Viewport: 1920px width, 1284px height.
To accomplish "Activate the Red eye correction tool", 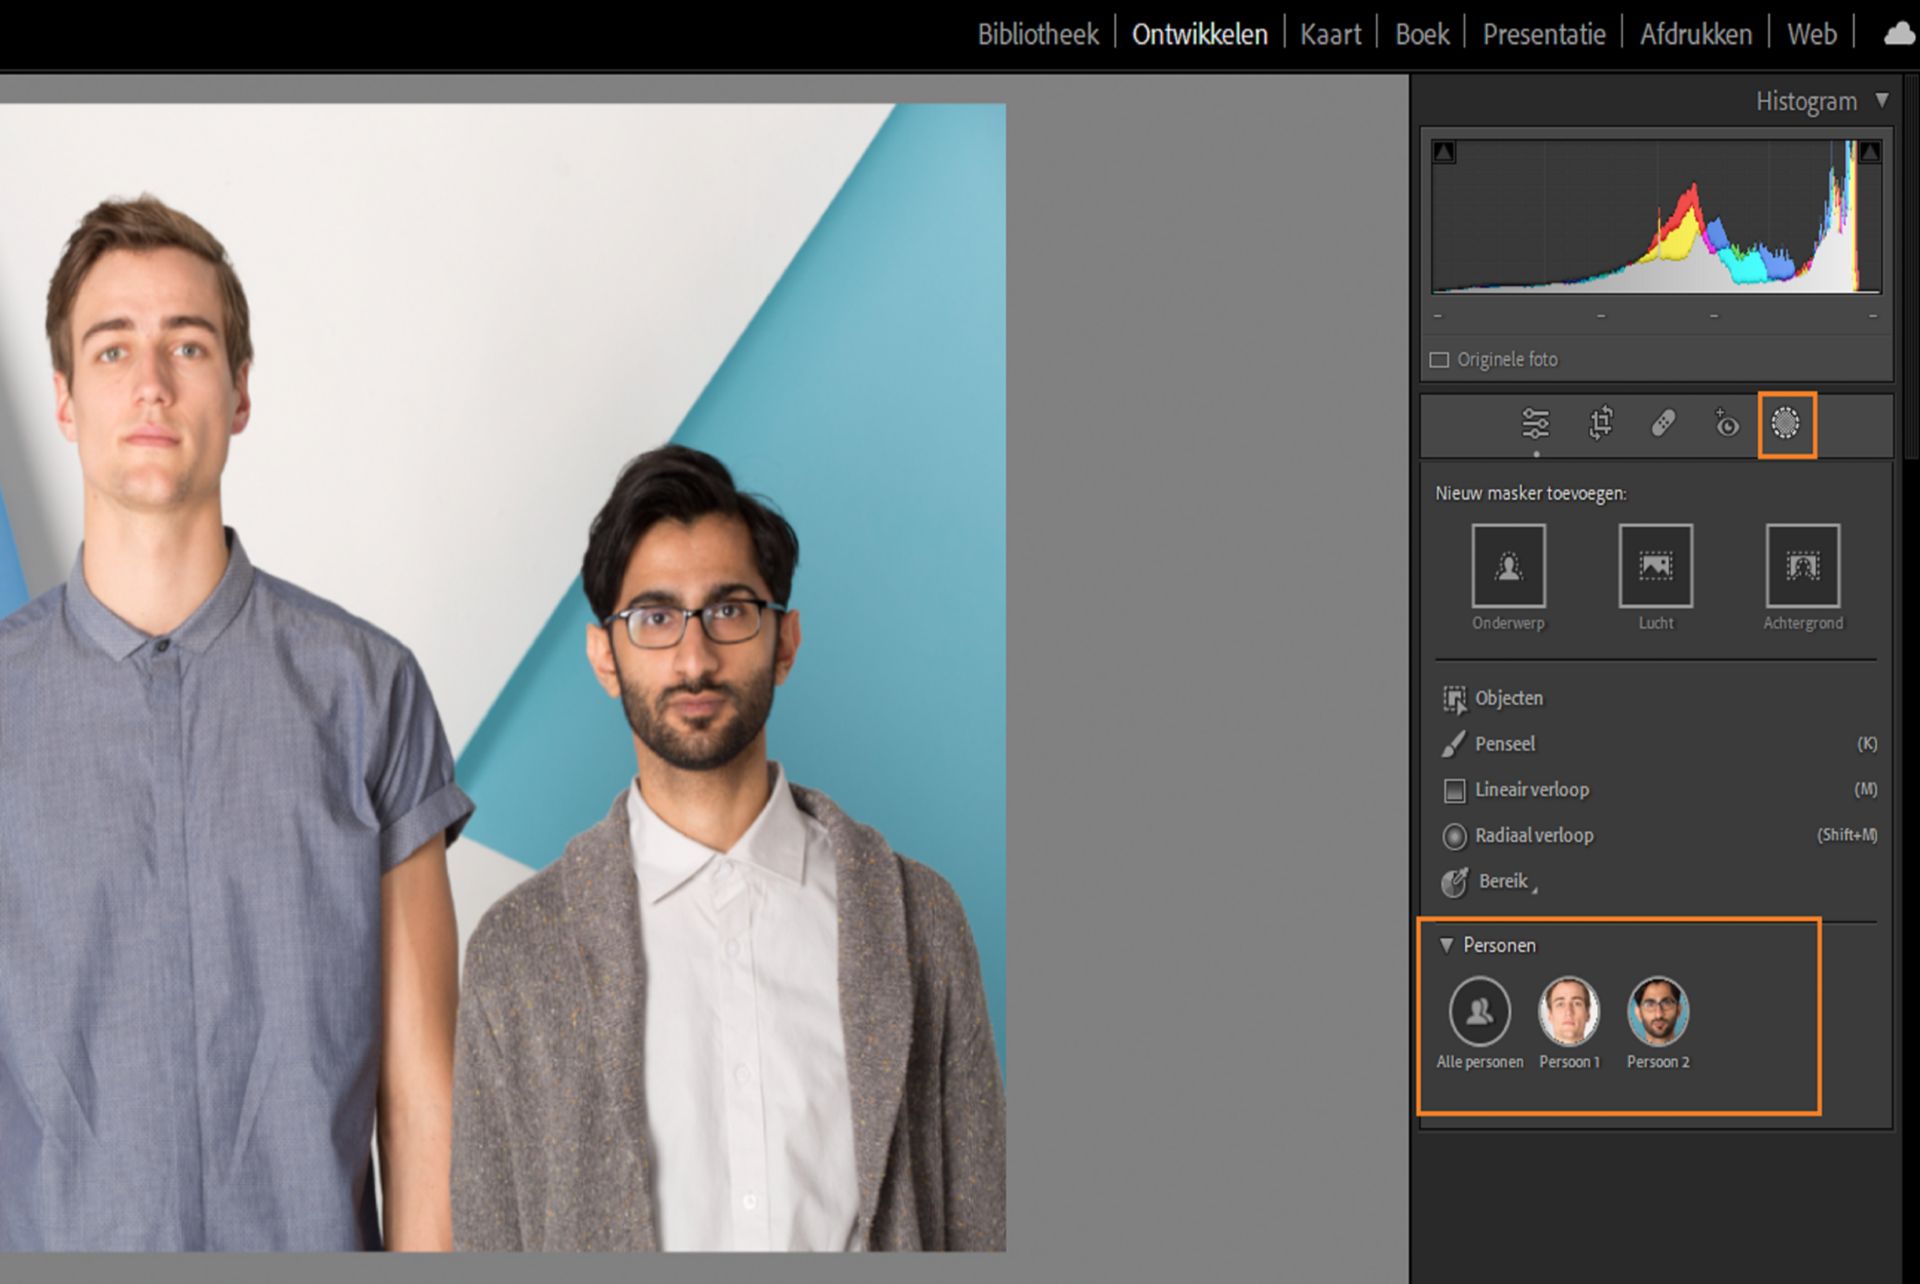I will coord(1726,424).
